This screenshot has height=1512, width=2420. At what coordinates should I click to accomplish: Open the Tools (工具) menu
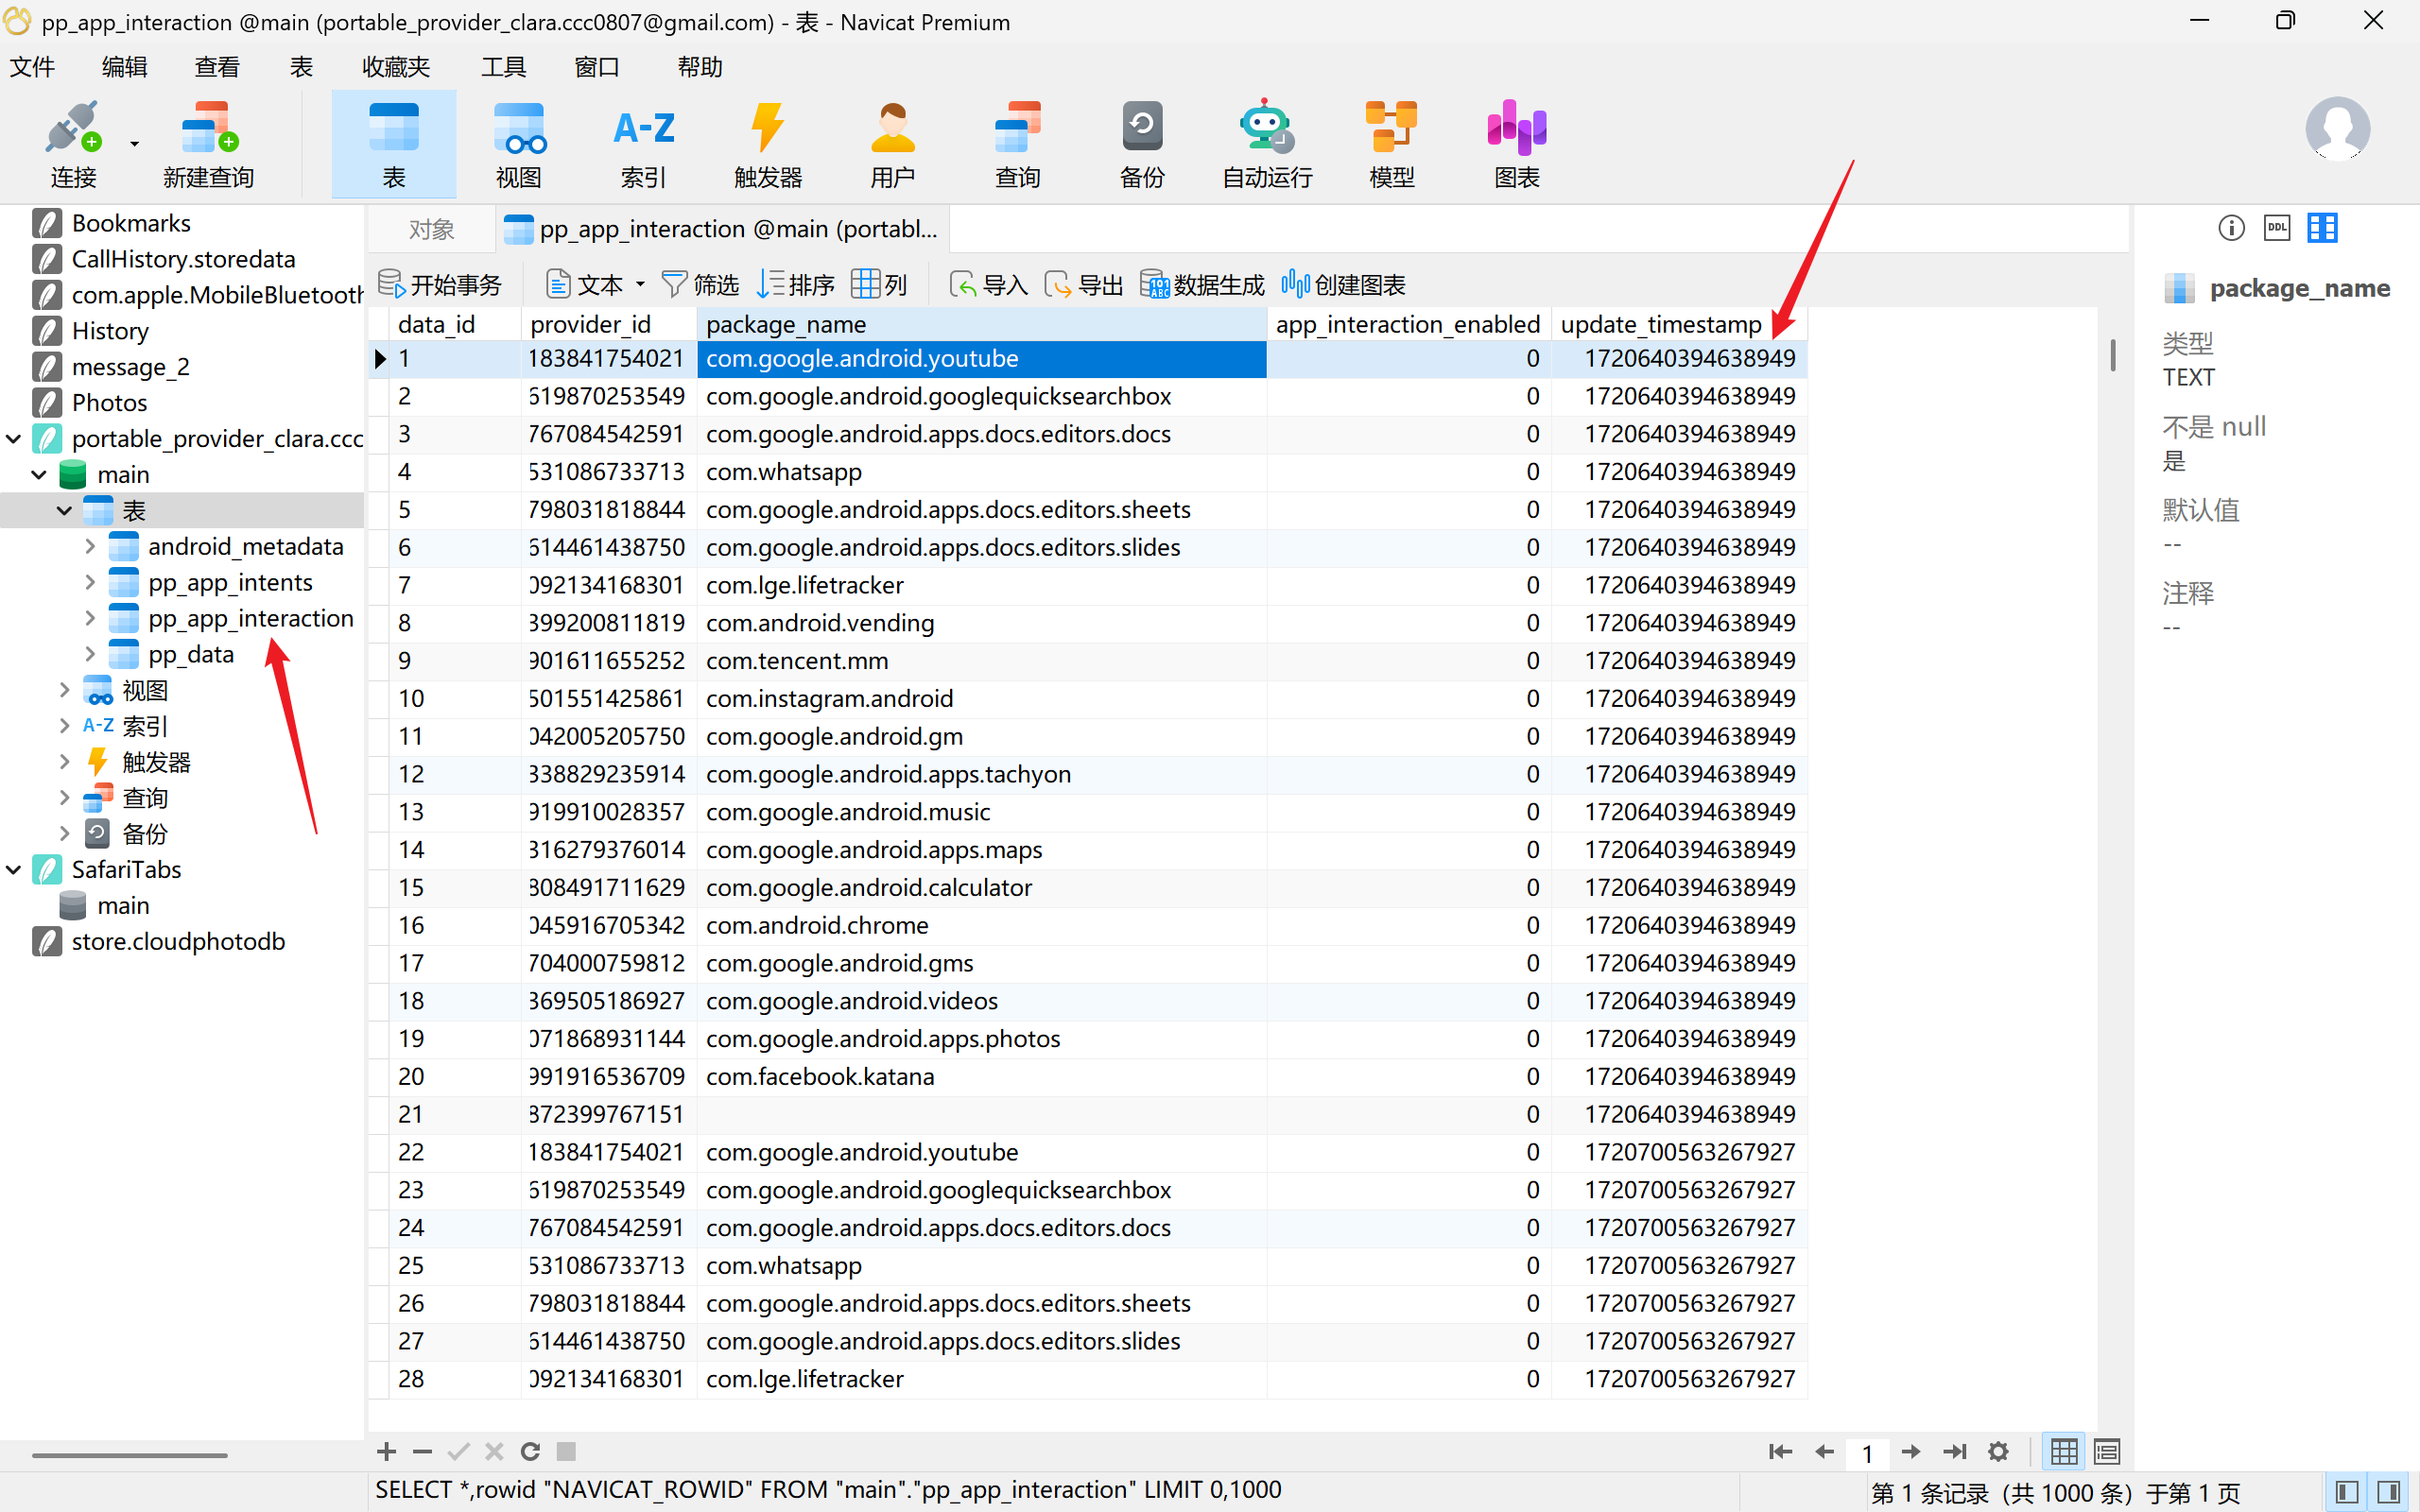tap(503, 67)
